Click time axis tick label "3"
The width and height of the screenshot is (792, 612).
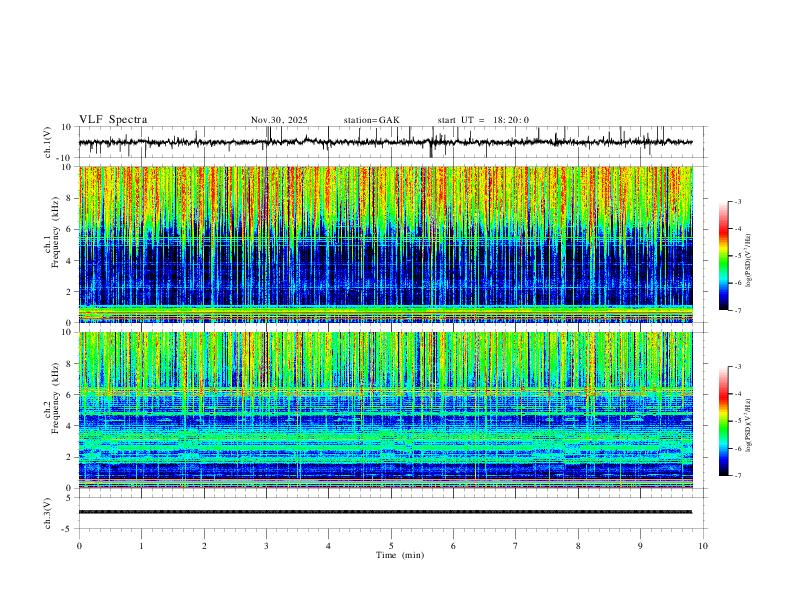(x=266, y=546)
